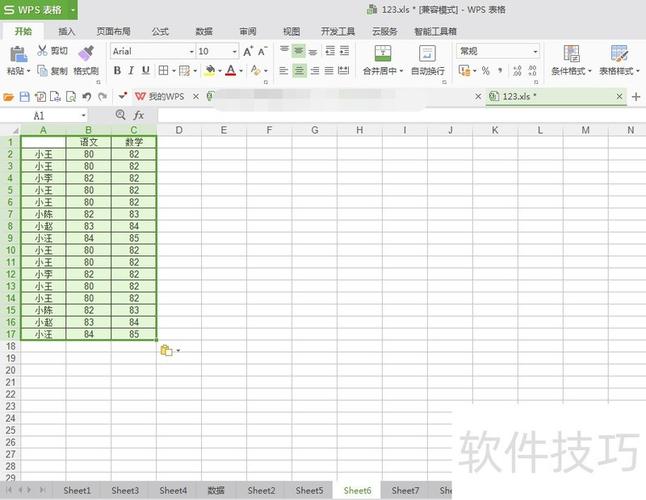Image resolution: width=646 pixels, height=500 pixels.
Task: Increase decimal places icon
Action: [517, 71]
